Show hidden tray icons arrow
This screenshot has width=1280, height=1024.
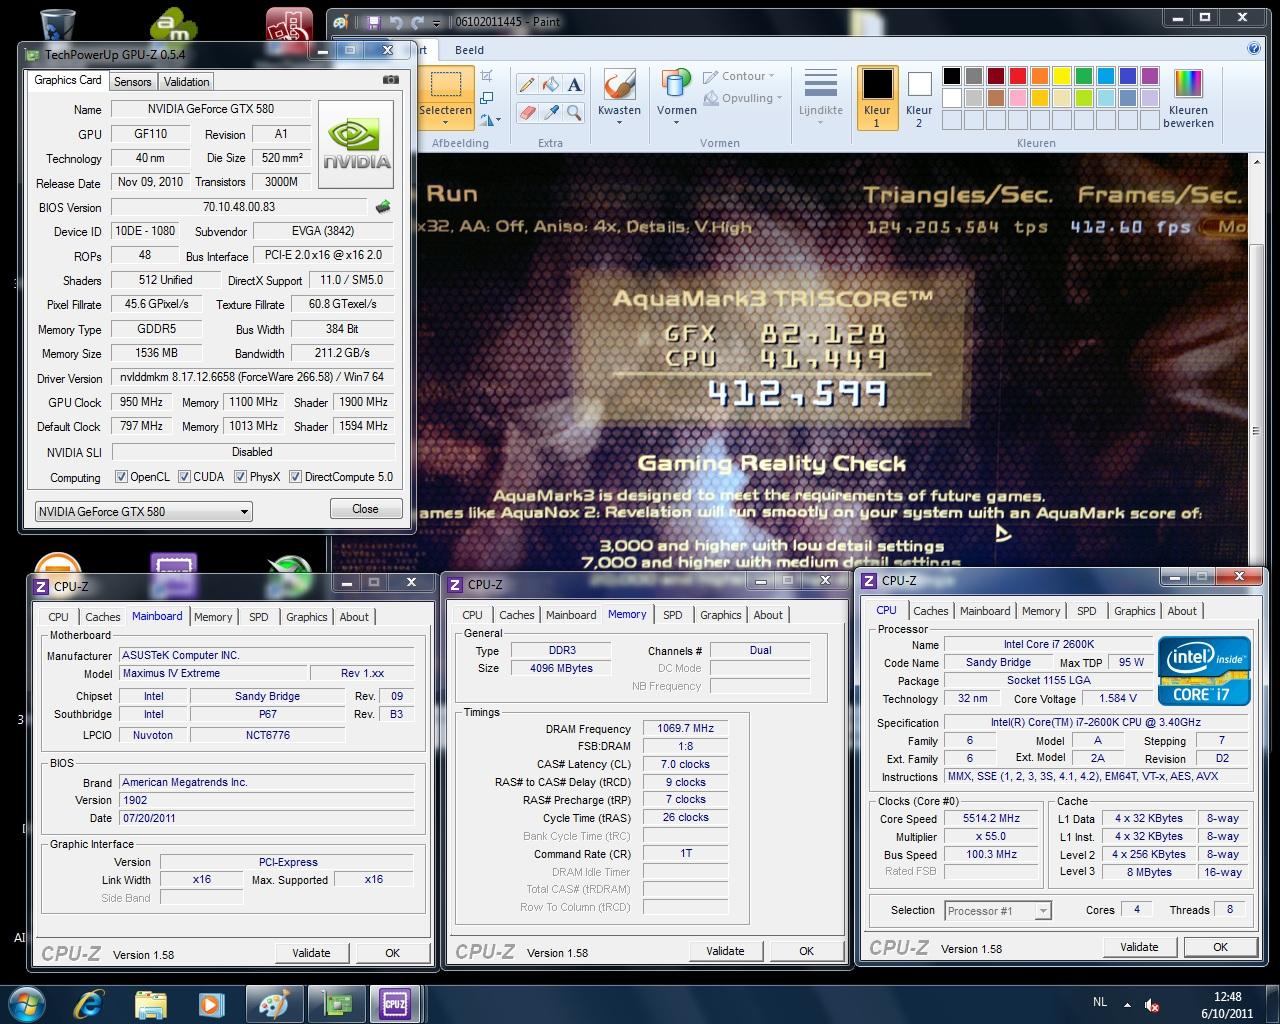(1129, 1004)
